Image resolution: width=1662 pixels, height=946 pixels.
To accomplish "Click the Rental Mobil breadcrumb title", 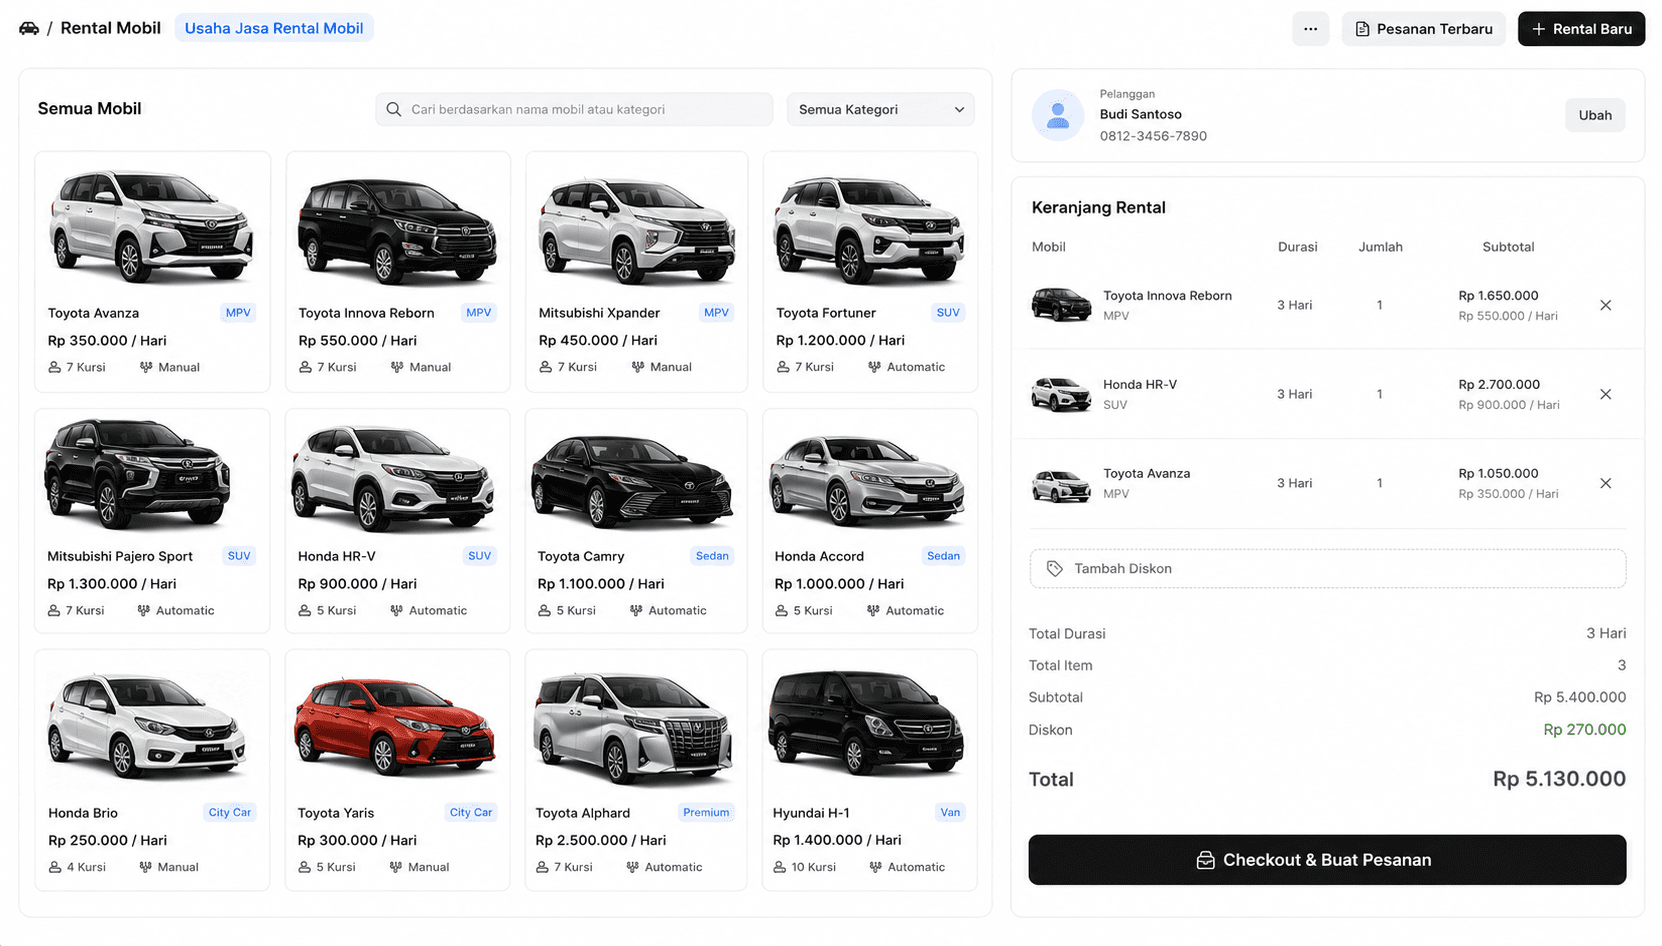I will [x=110, y=28].
